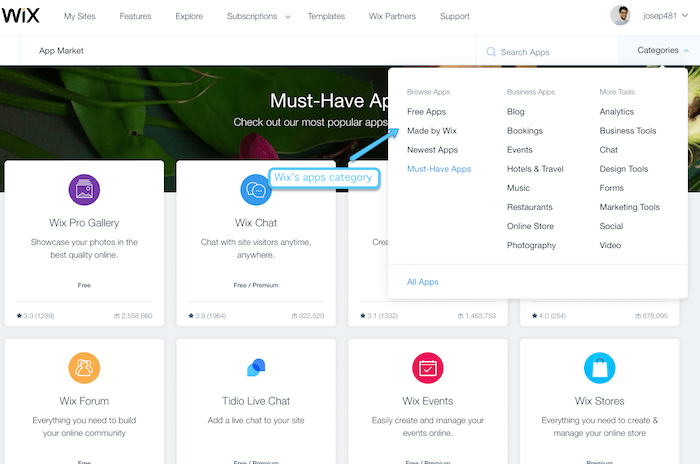Click the Wix logo

tap(21, 16)
